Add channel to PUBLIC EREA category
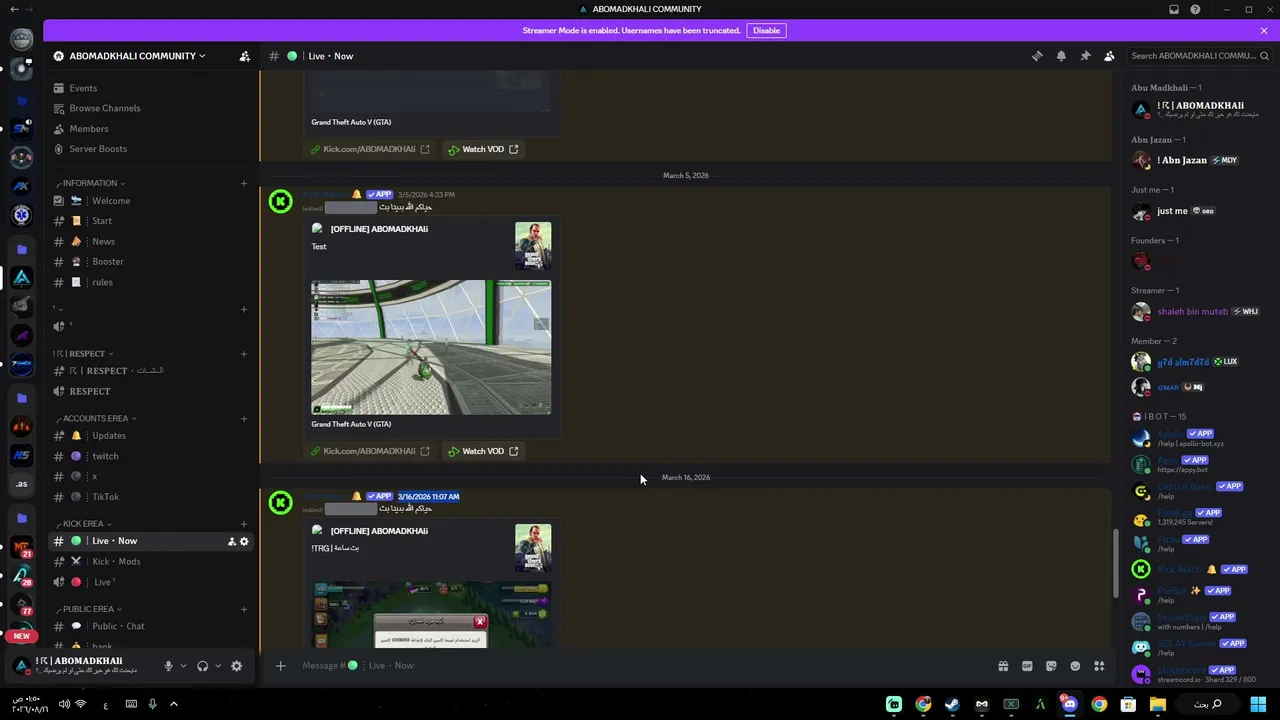Viewport: 1280px width, 720px height. tap(244, 608)
